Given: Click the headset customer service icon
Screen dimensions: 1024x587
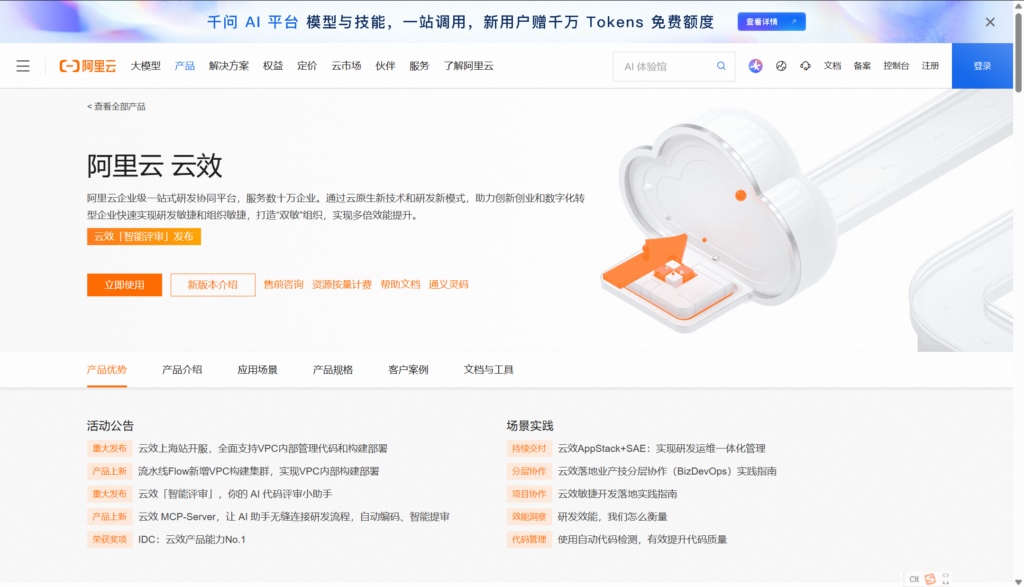Looking at the screenshot, I should [805, 66].
